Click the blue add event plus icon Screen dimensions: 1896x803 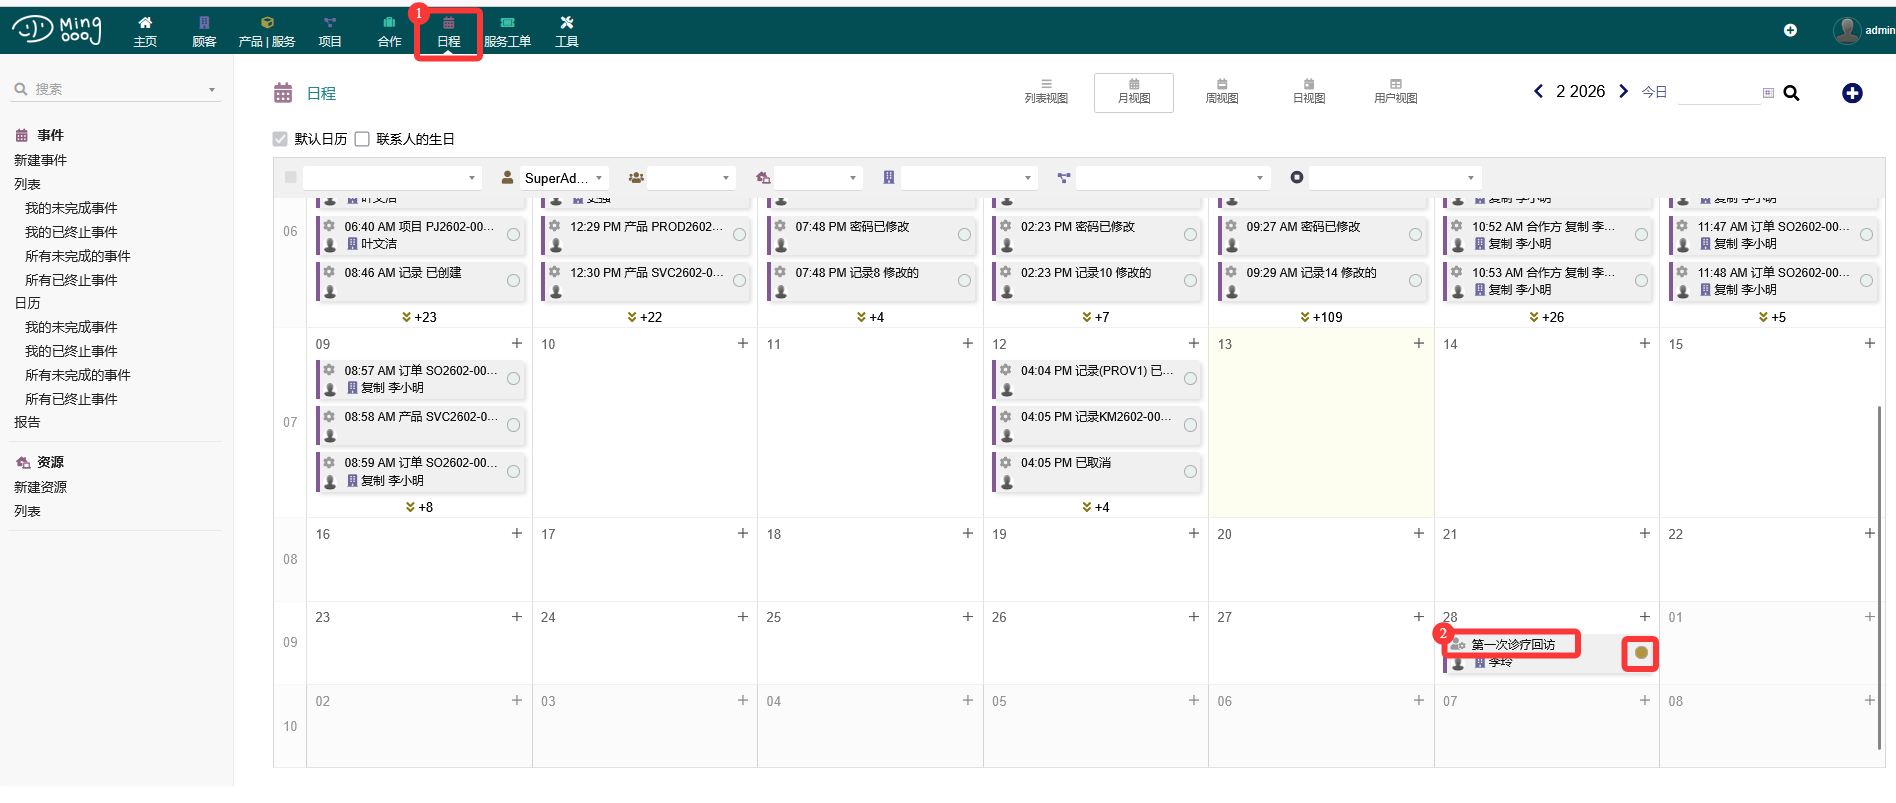(x=1852, y=93)
